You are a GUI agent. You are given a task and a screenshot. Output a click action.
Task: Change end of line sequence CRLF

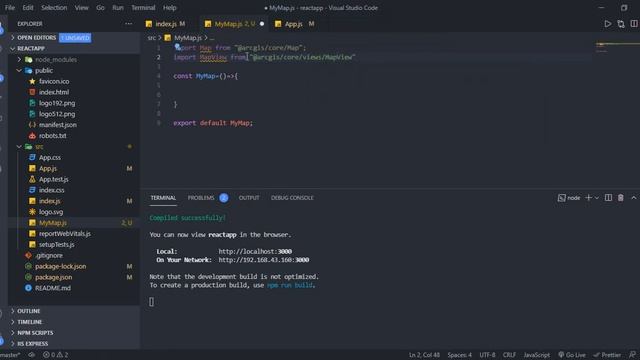[509, 355]
